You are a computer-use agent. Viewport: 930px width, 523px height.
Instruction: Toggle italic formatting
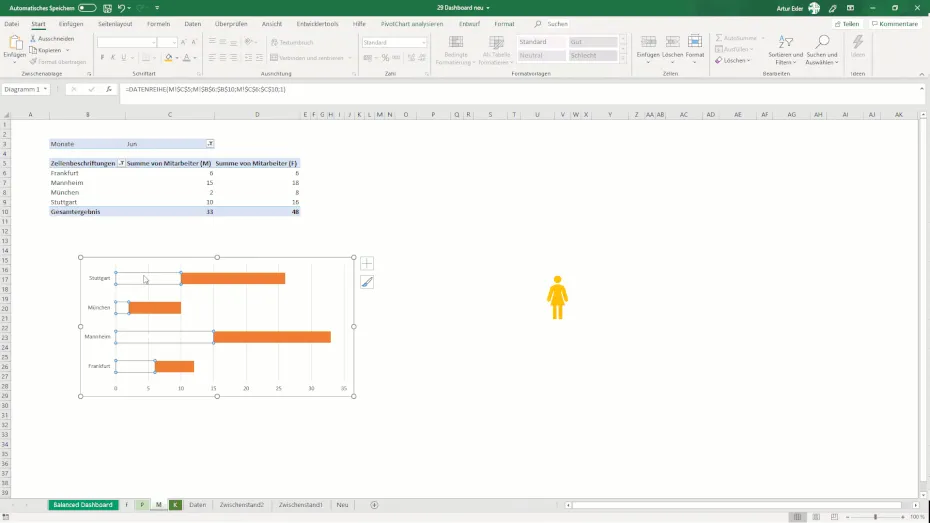113,58
